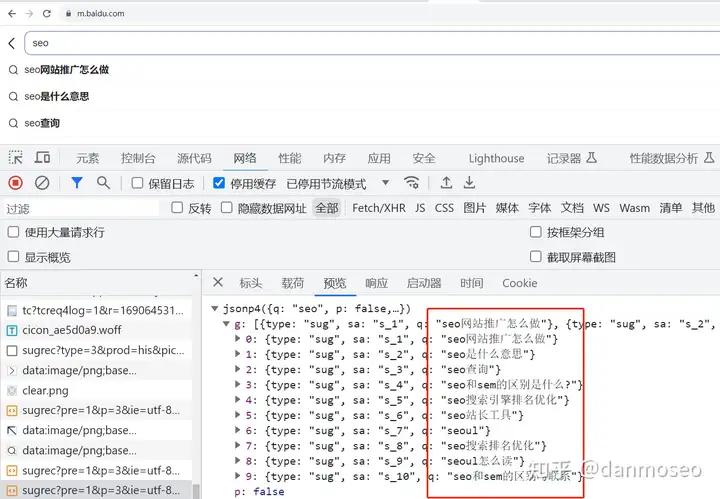Open the Lighthouse panel
Image resolution: width=720 pixels, height=499 pixels.
point(496,158)
